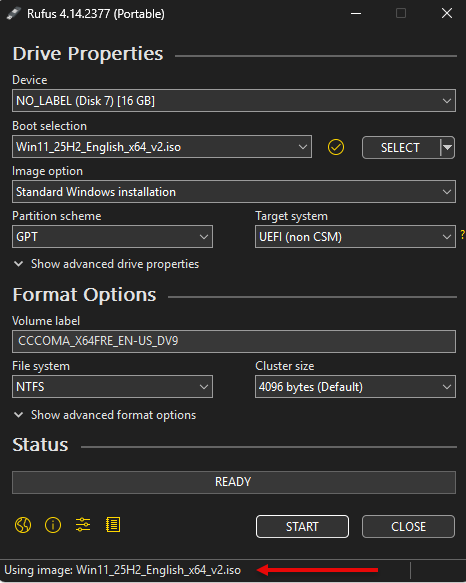Click the checksum checkmark icon
The height and width of the screenshot is (583, 466).
click(x=336, y=147)
